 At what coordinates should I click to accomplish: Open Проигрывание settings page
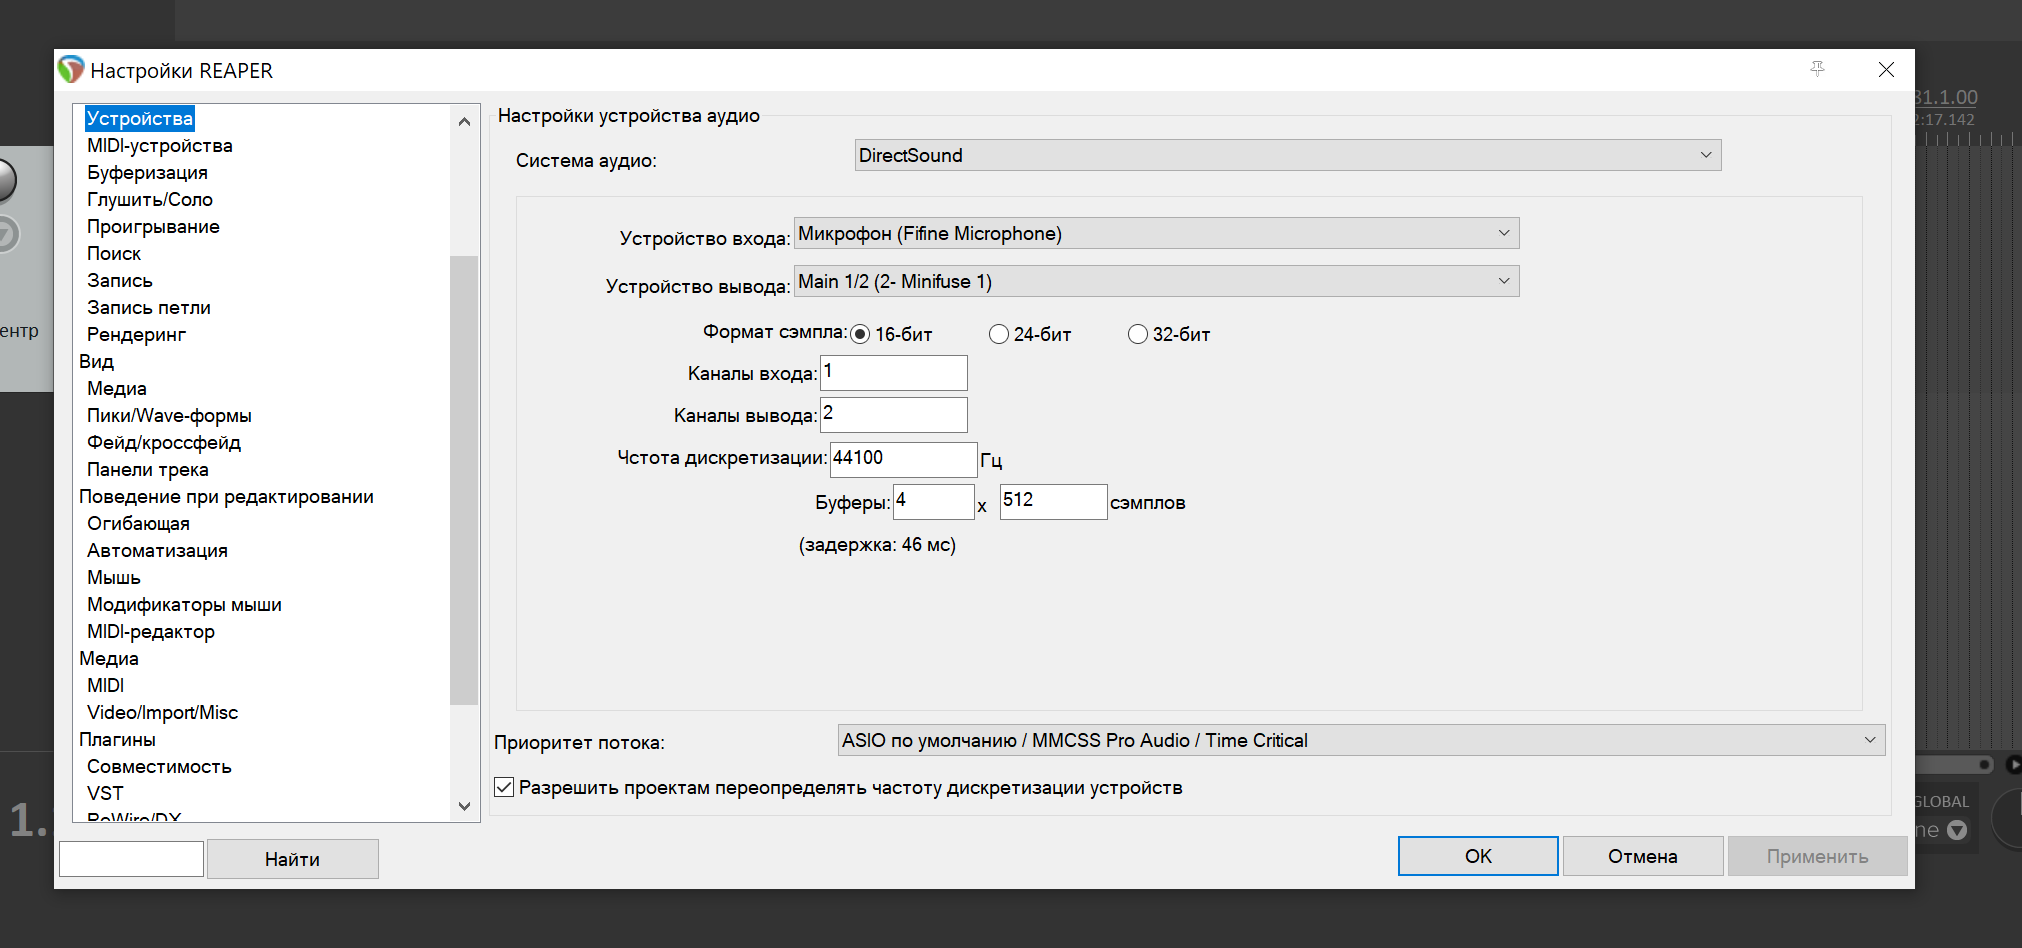click(153, 227)
